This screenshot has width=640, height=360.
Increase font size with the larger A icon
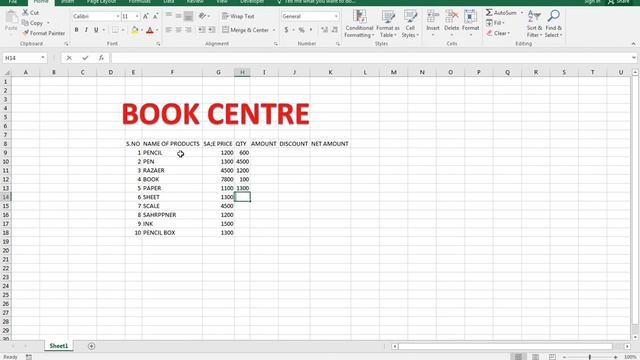[x=146, y=16]
